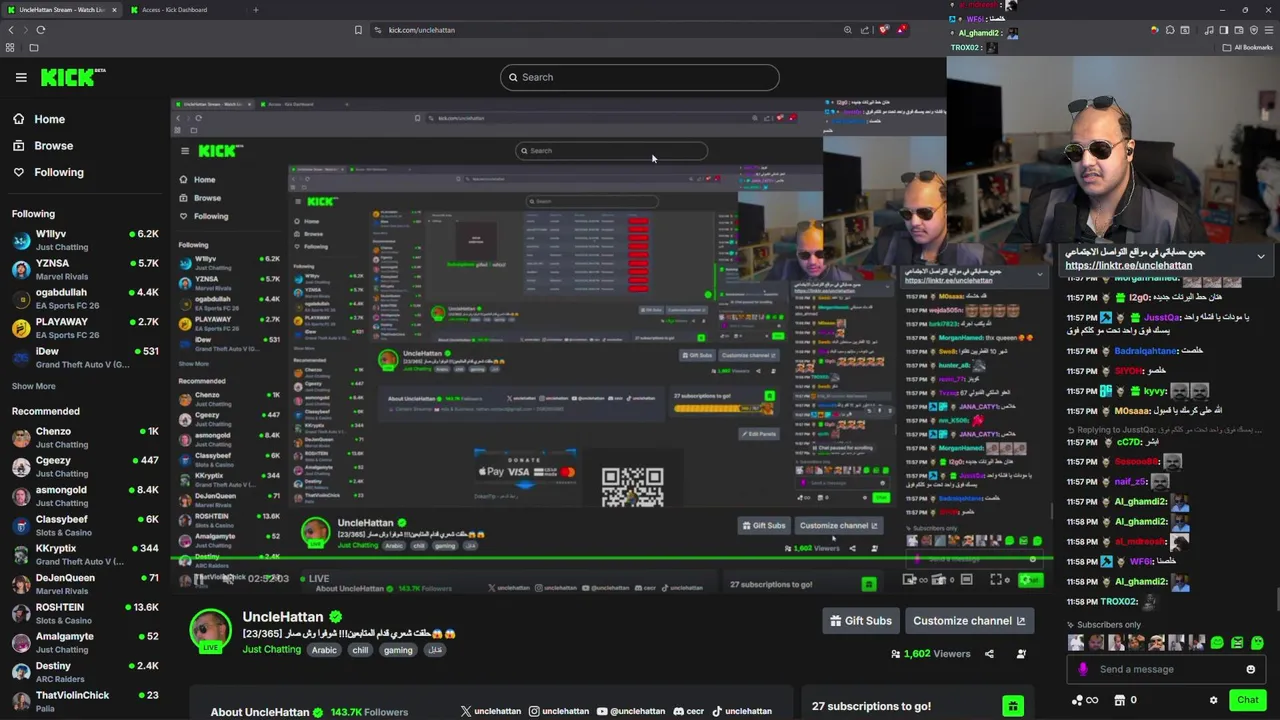Viewport: 1280px width, 720px height.
Task: Open Chenzo recommended channel
Action: pyautogui.click(x=85, y=437)
